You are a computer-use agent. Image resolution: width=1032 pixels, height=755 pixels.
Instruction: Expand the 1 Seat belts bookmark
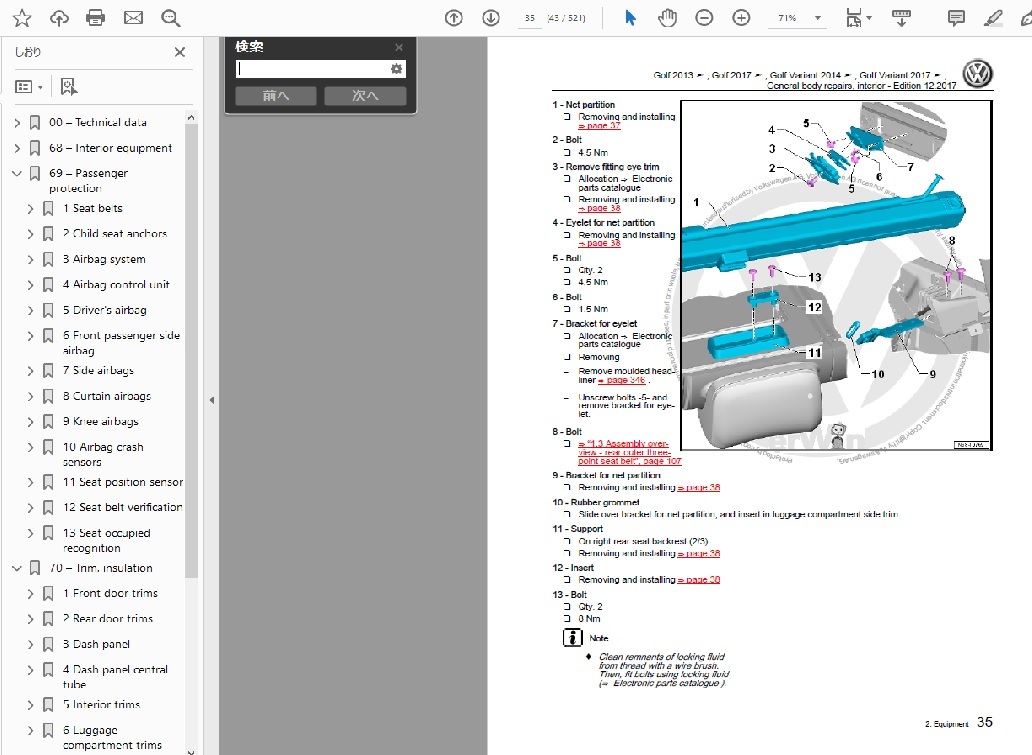tap(30, 209)
